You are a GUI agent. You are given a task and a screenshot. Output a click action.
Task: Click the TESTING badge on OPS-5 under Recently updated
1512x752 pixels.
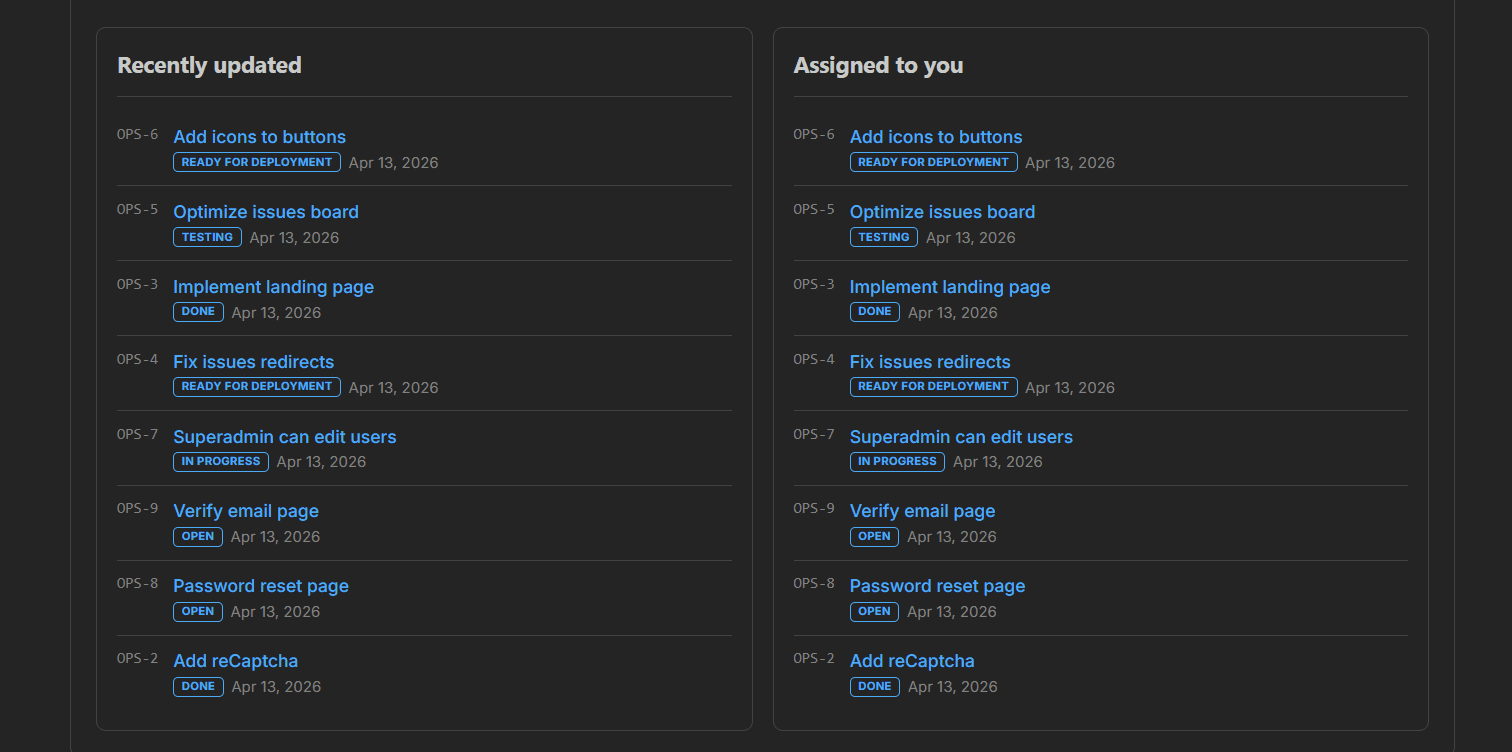click(x=207, y=237)
